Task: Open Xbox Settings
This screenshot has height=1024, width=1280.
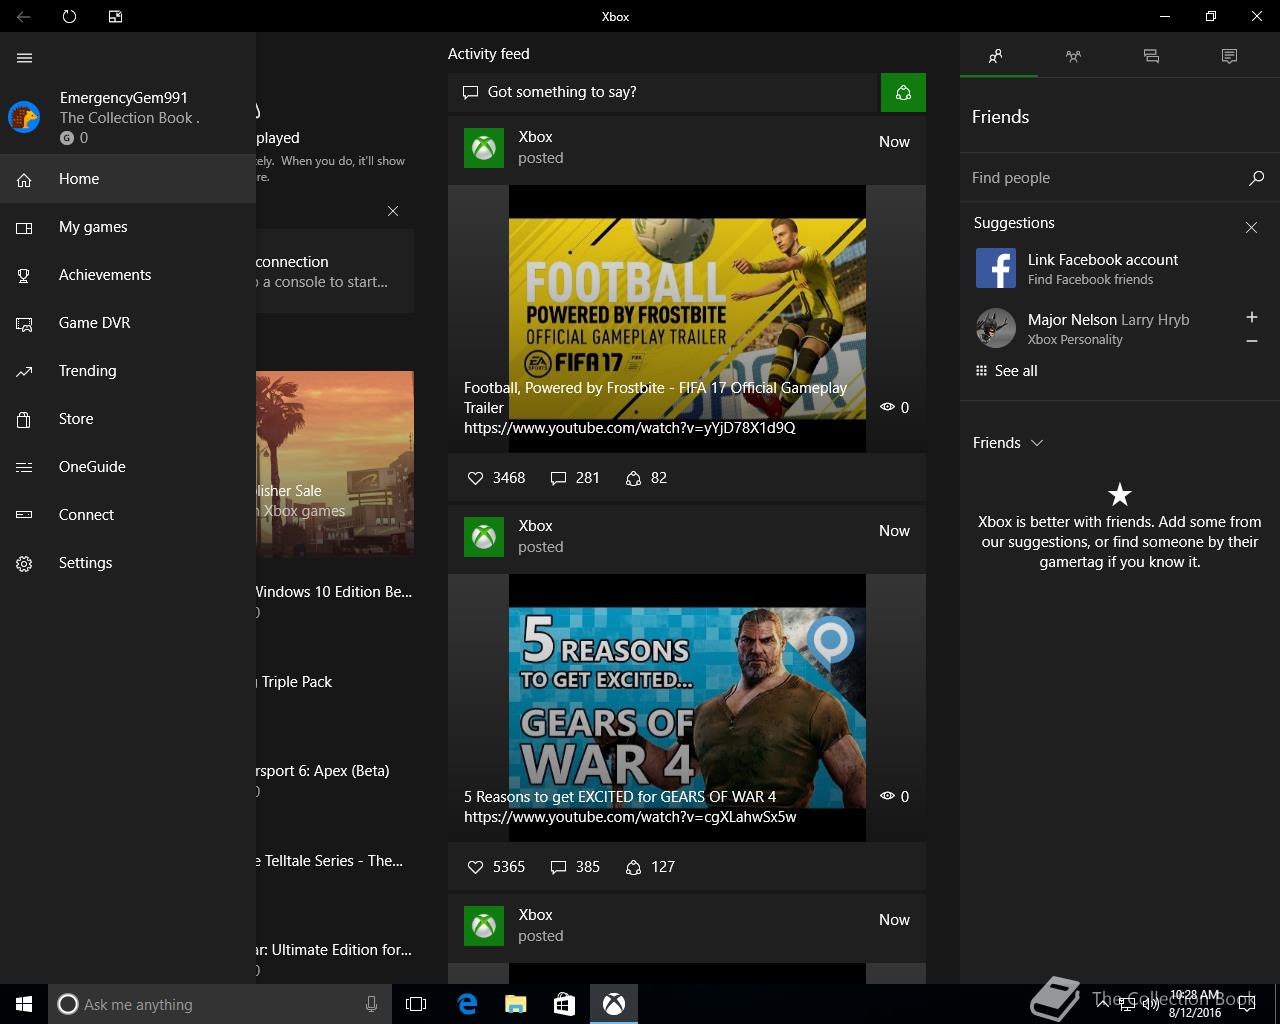Action: pos(128,563)
